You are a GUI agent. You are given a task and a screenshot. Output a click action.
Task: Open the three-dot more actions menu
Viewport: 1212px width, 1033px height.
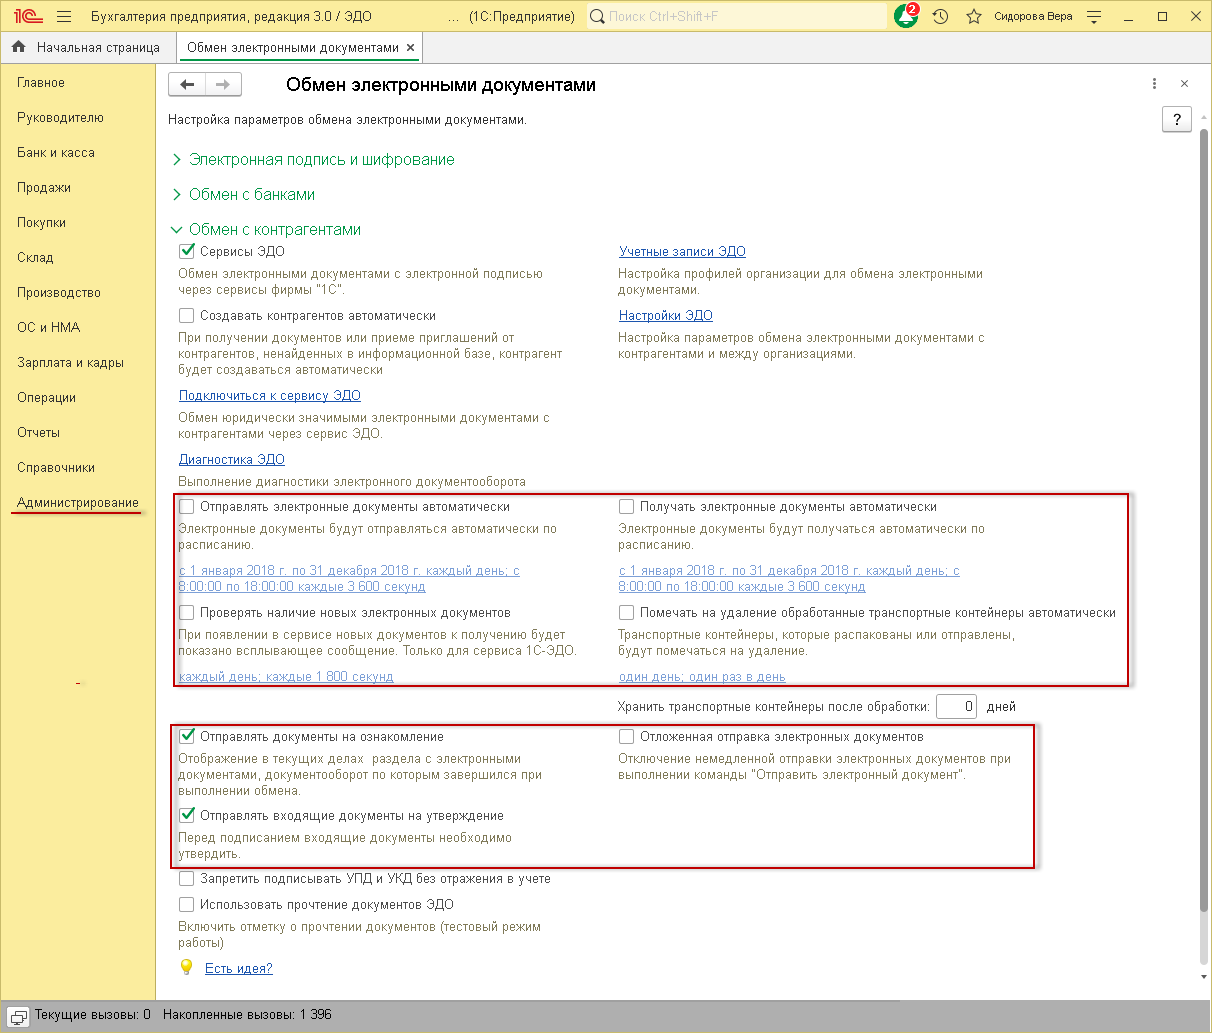(x=1154, y=84)
